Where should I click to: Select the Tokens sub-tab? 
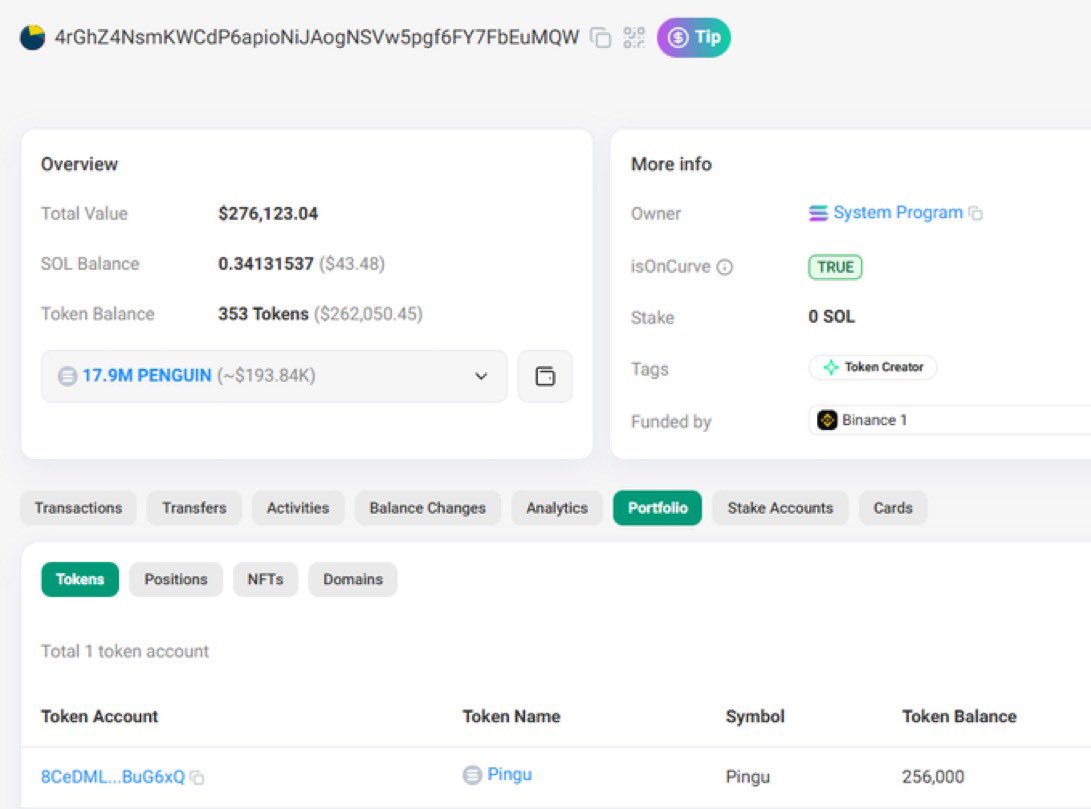click(x=80, y=579)
